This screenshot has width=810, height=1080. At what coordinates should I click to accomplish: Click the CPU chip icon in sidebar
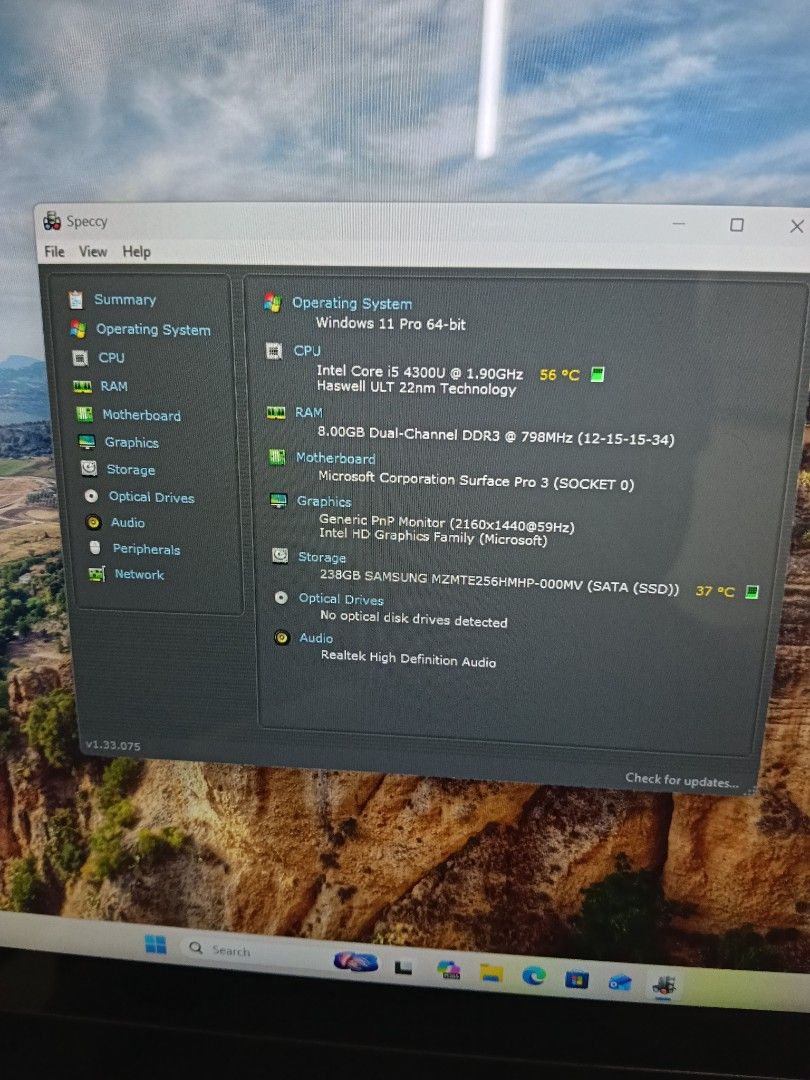pyautogui.click(x=80, y=358)
